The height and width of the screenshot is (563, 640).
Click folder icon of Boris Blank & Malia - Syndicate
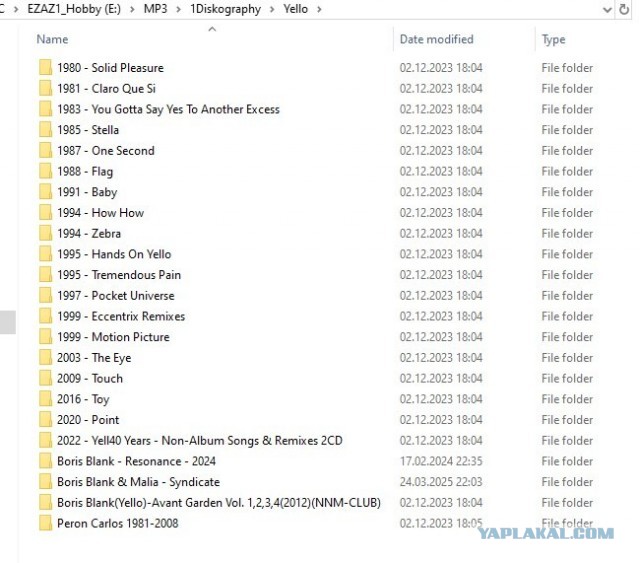click(x=45, y=481)
